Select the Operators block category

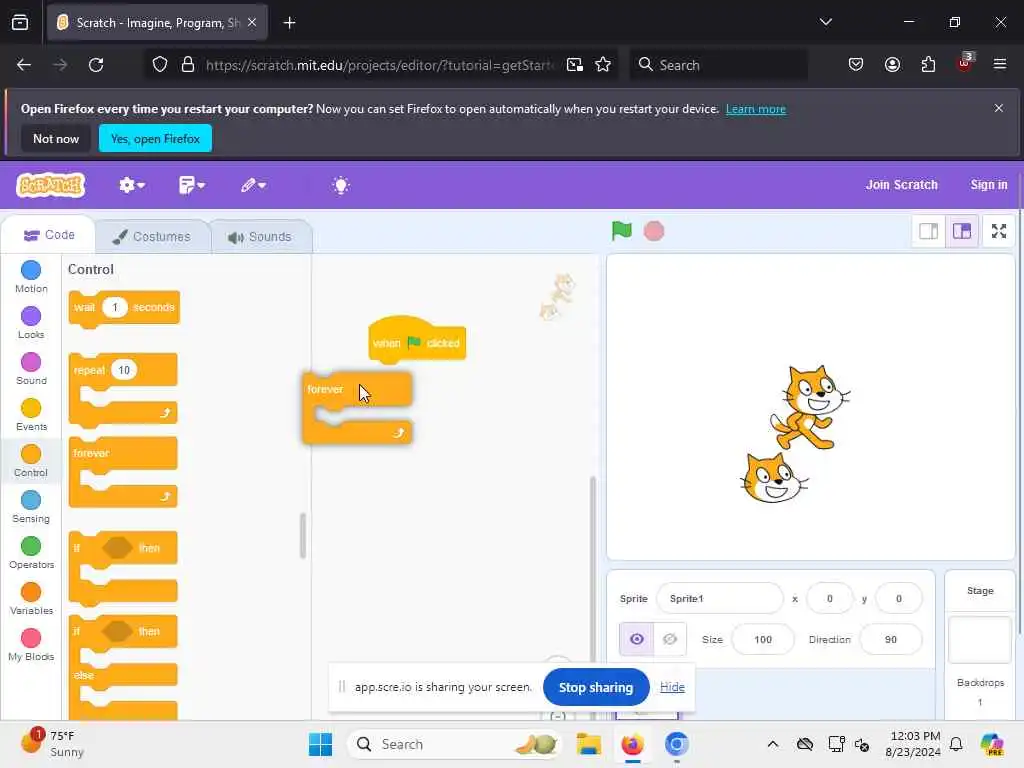tap(31, 553)
